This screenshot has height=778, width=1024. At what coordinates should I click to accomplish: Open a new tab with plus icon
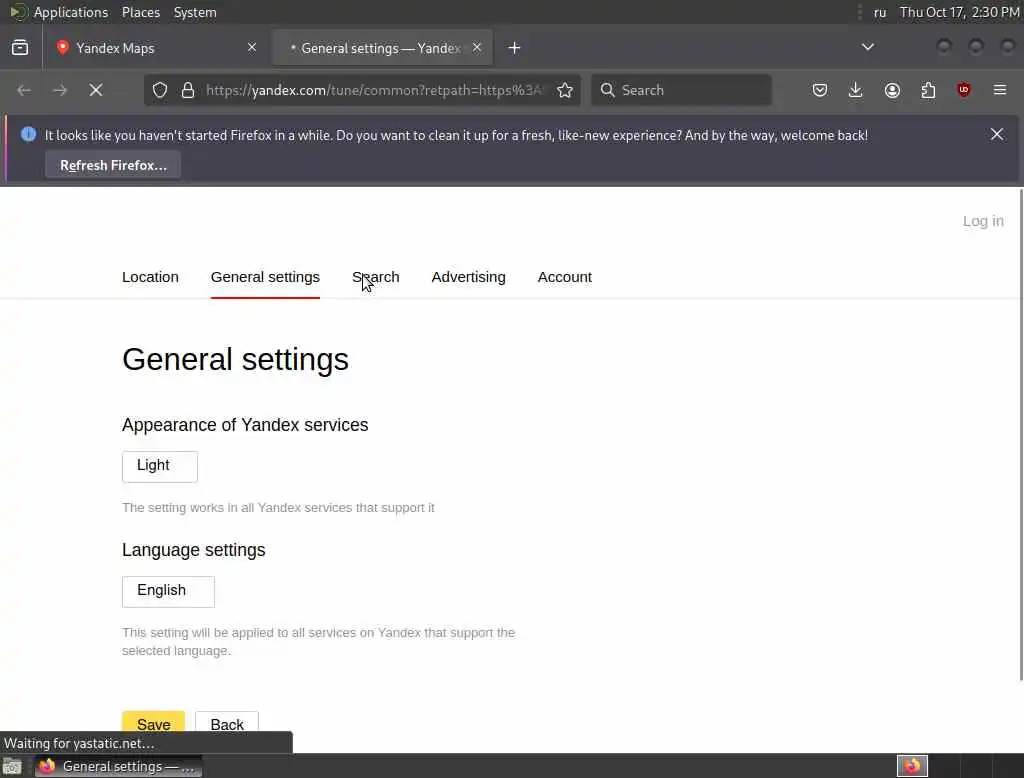pyautogui.click(x=515, y=48)
